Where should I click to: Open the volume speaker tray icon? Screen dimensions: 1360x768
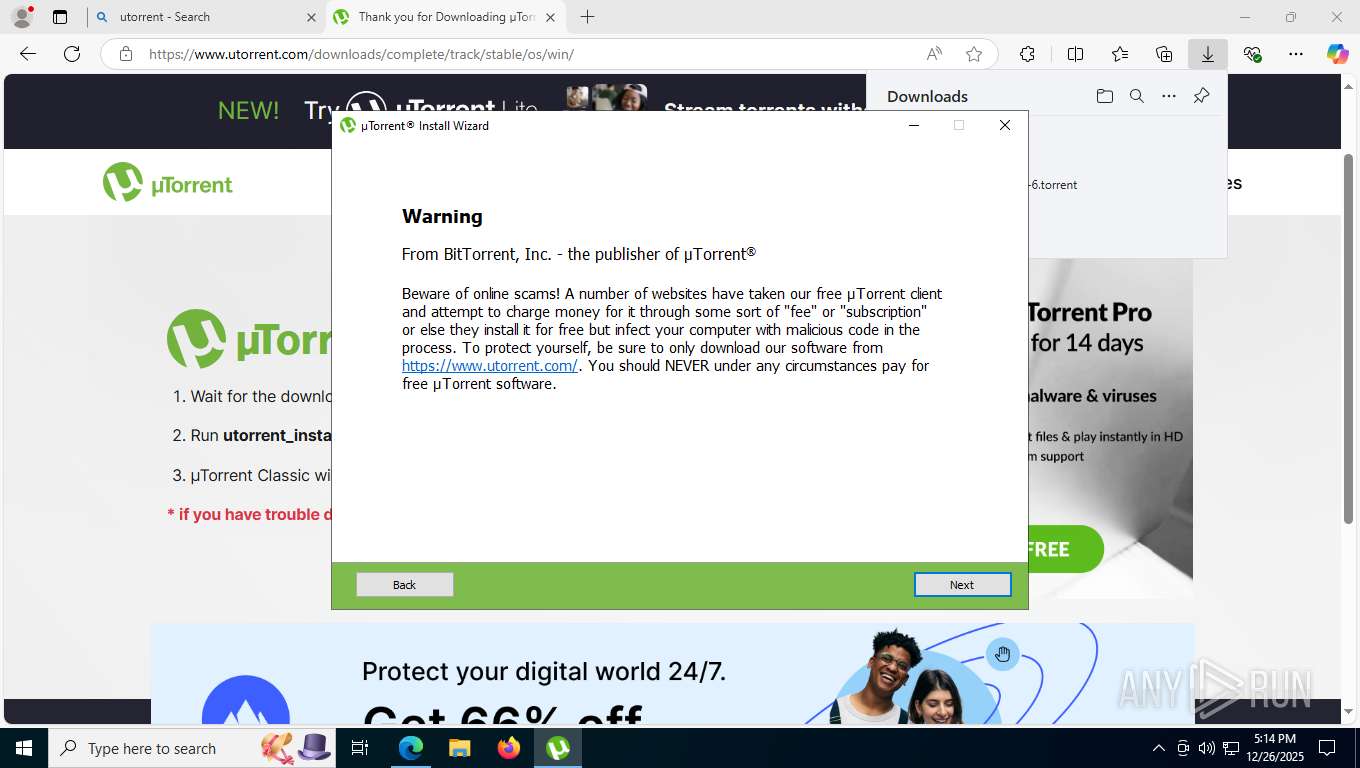pyautogui.click(x=1207, y=748)
